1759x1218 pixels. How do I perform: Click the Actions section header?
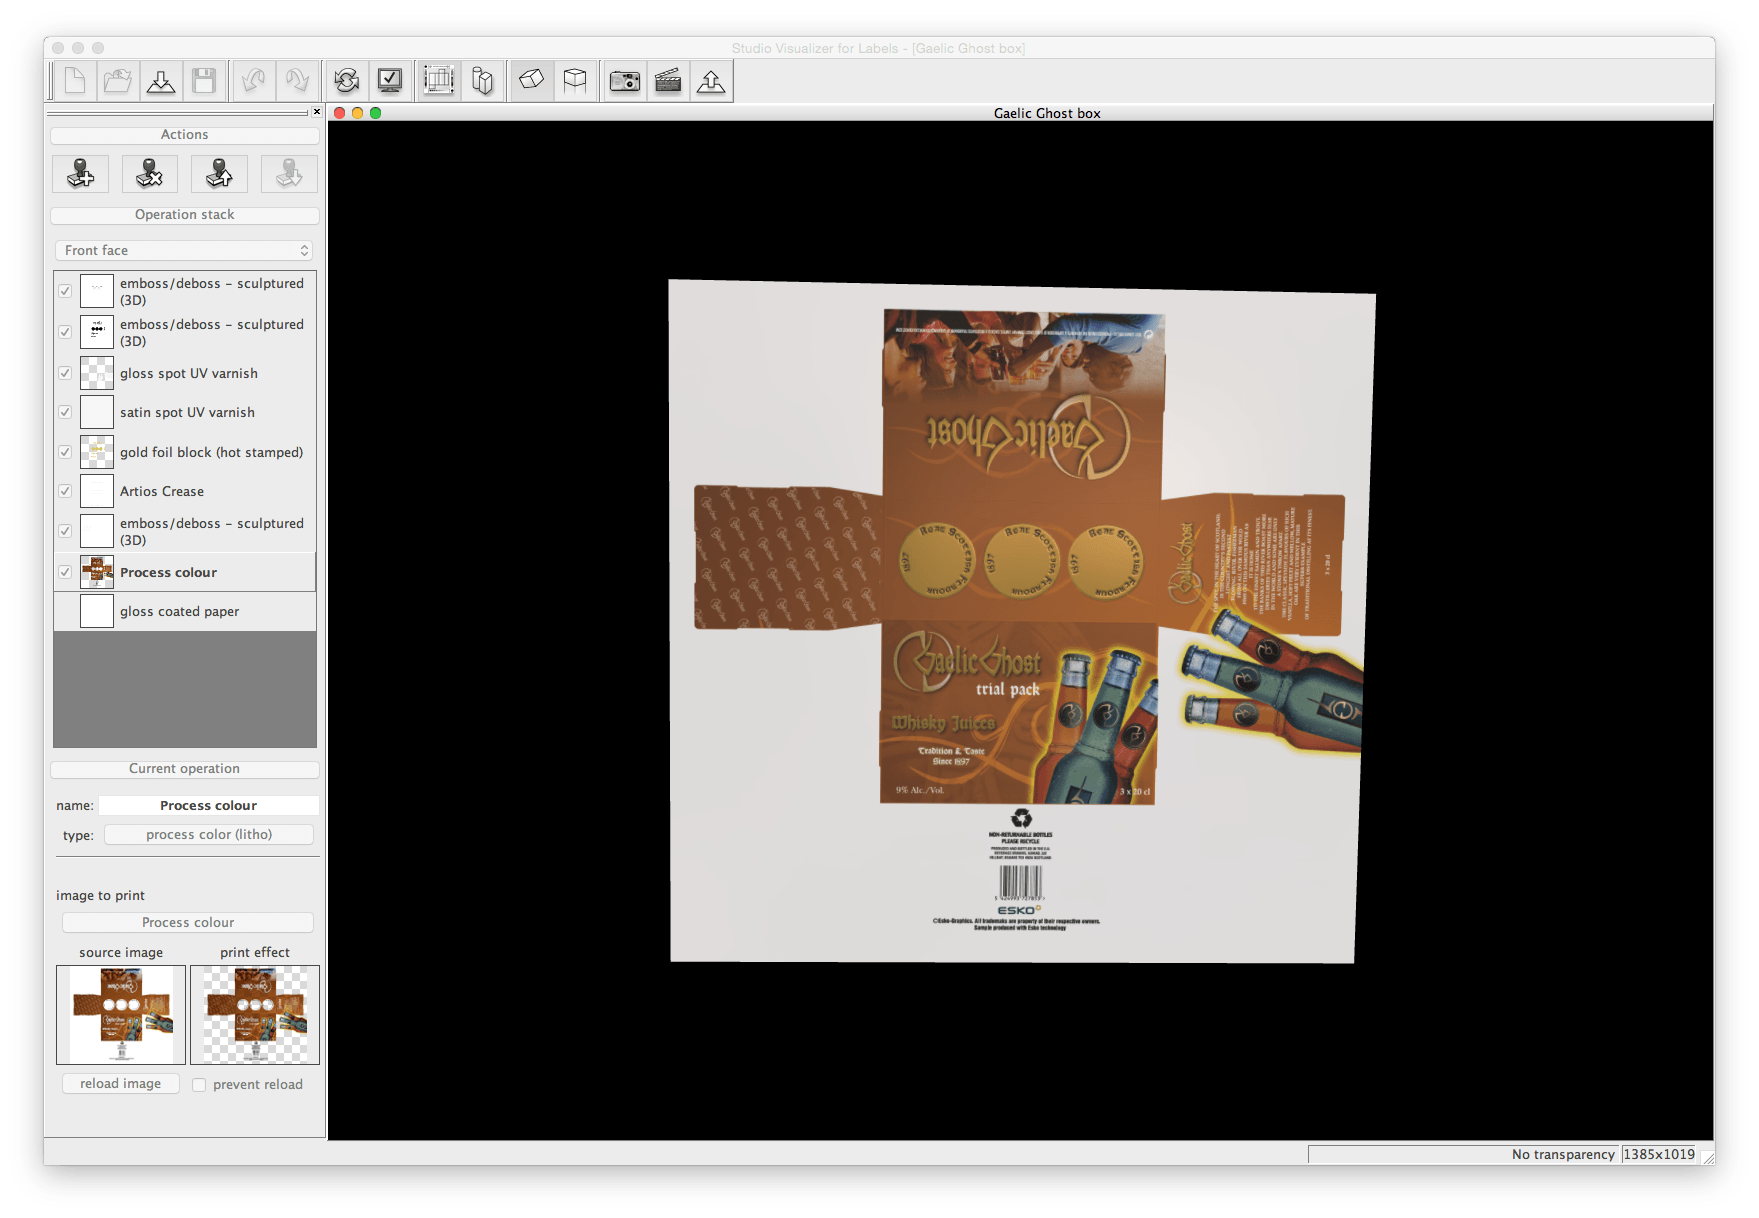(x=185, y=135)
